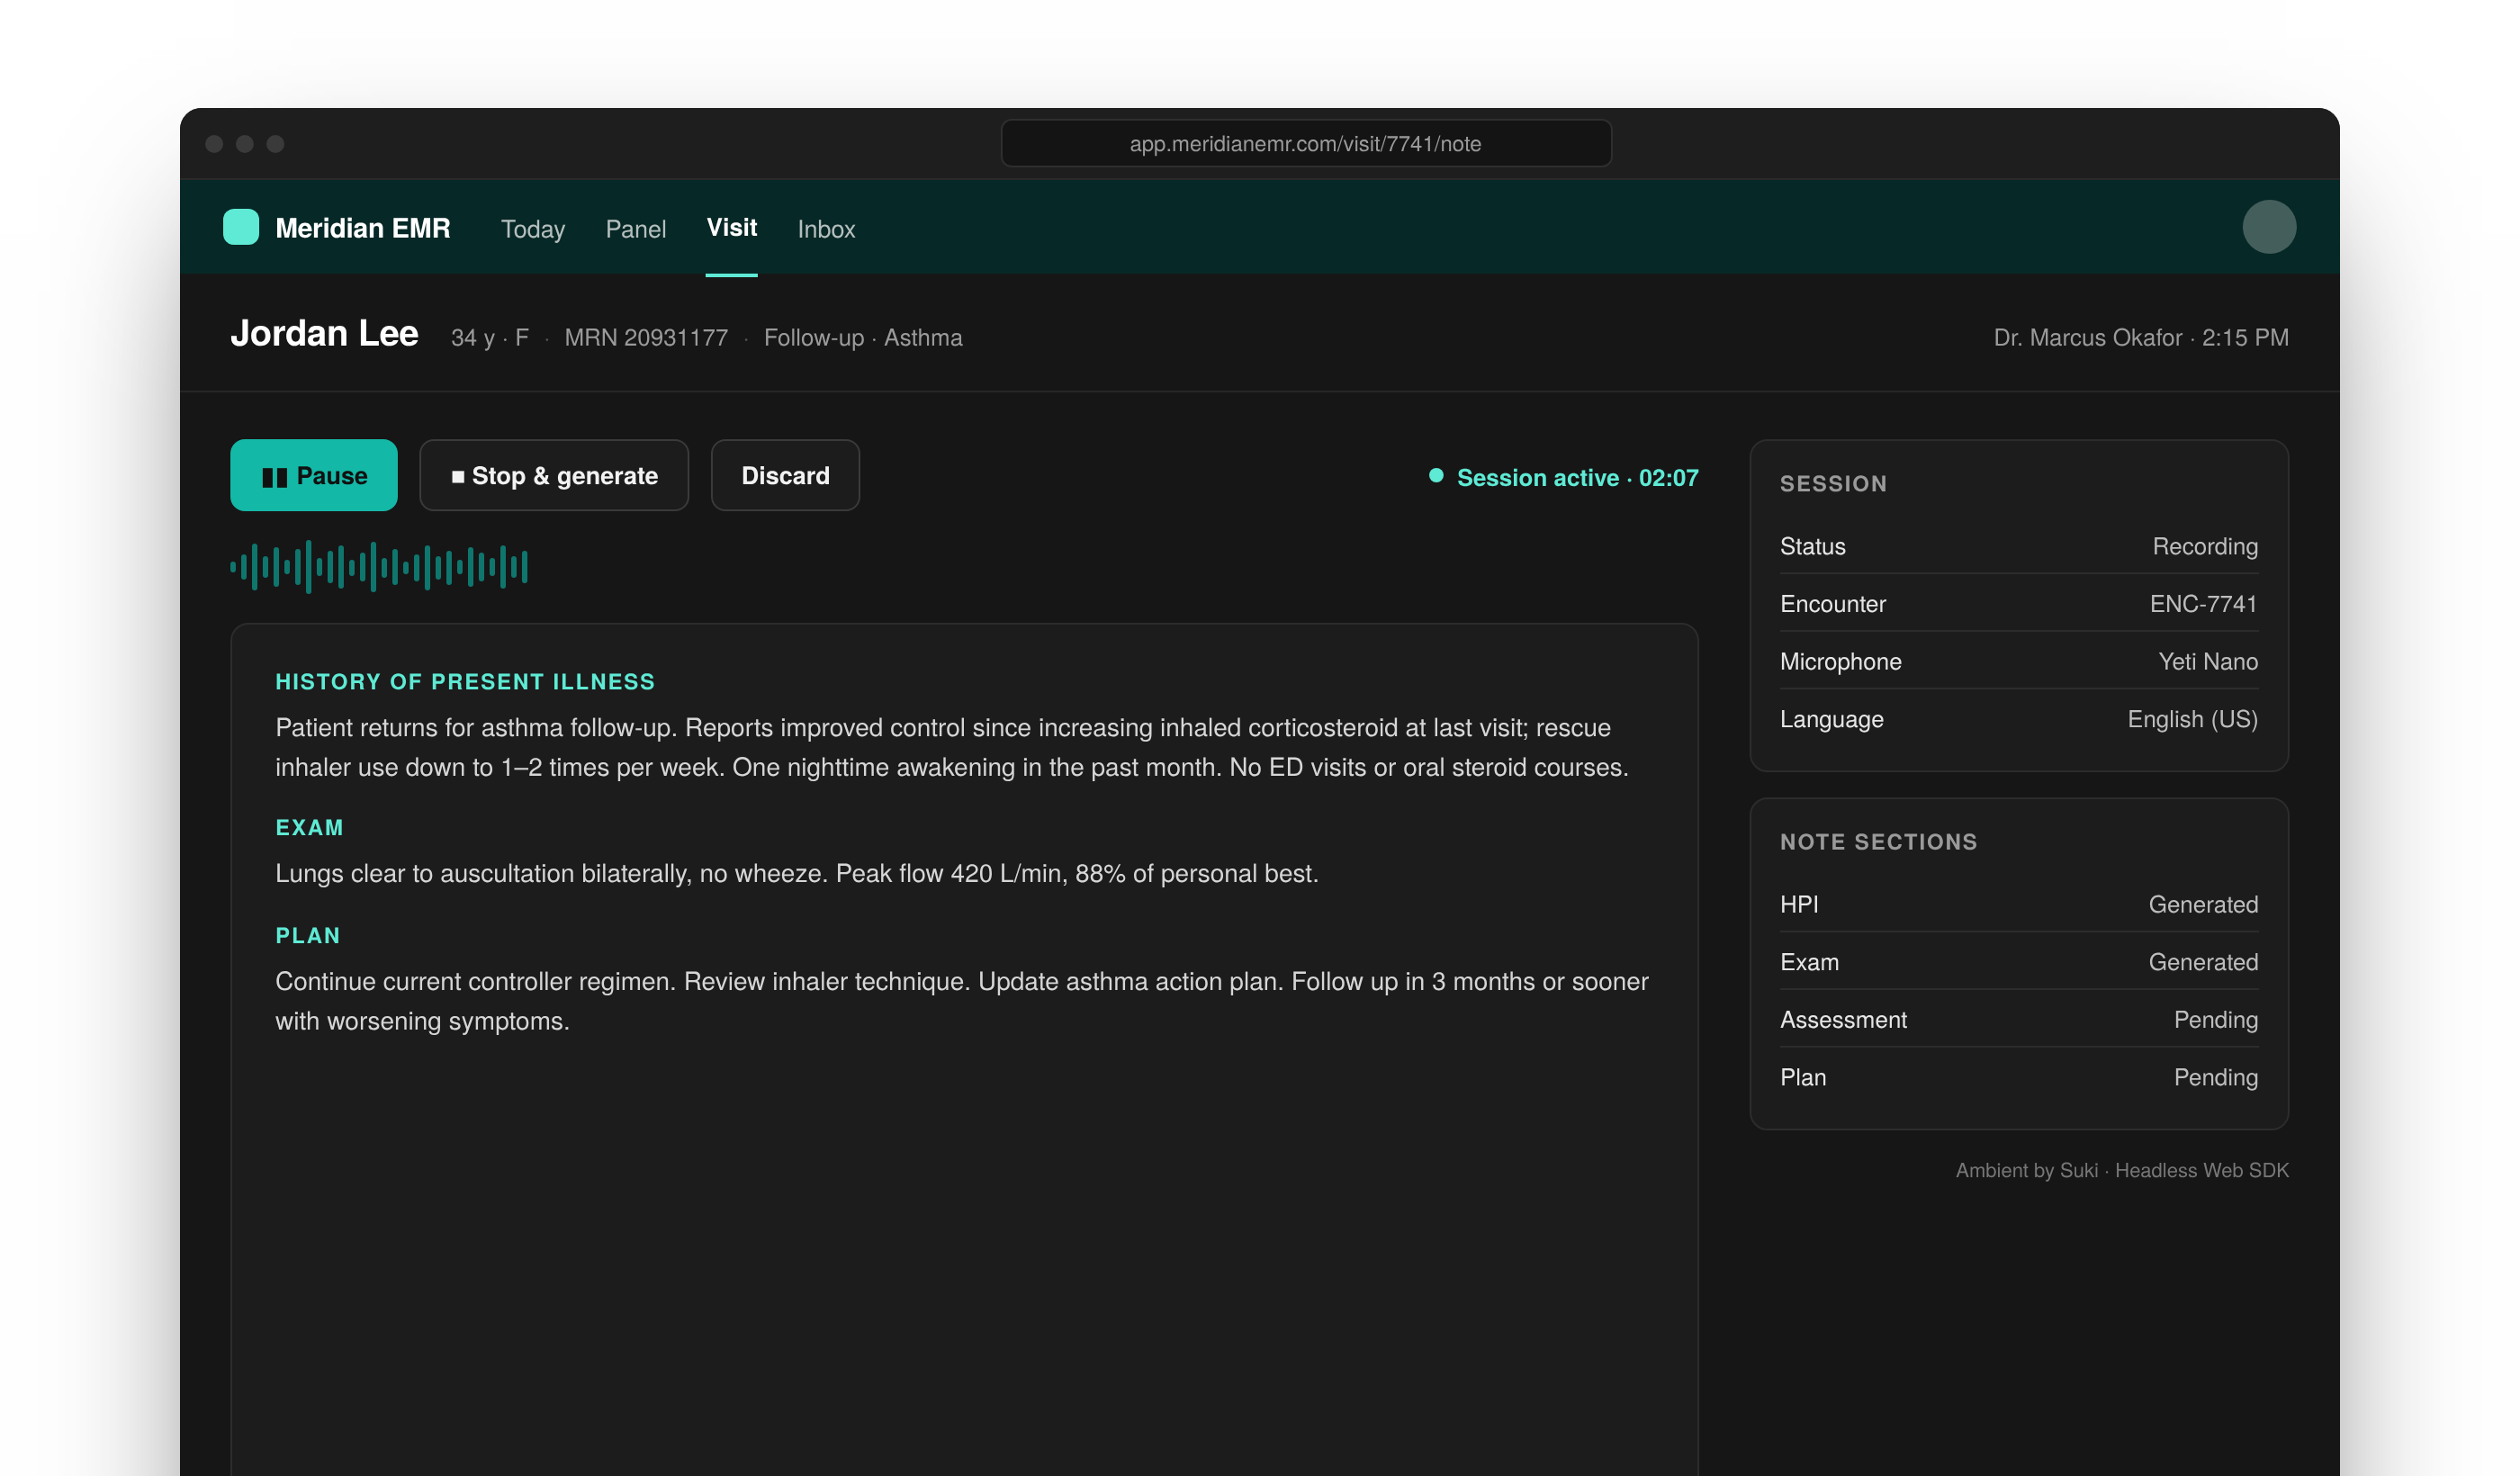The width and height of the screenshot is (2520, 1476).
Task: Click the PLAN section heading
Action: (x=308, y=936)
